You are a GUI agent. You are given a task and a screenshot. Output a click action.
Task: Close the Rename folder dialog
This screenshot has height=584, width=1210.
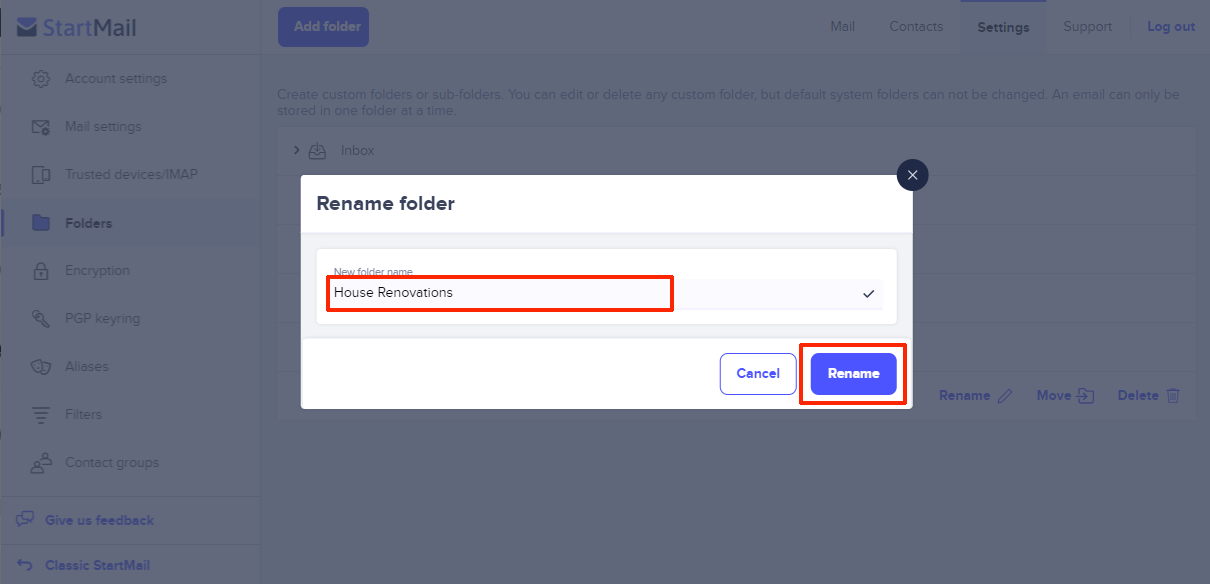(x=912, y=175)
